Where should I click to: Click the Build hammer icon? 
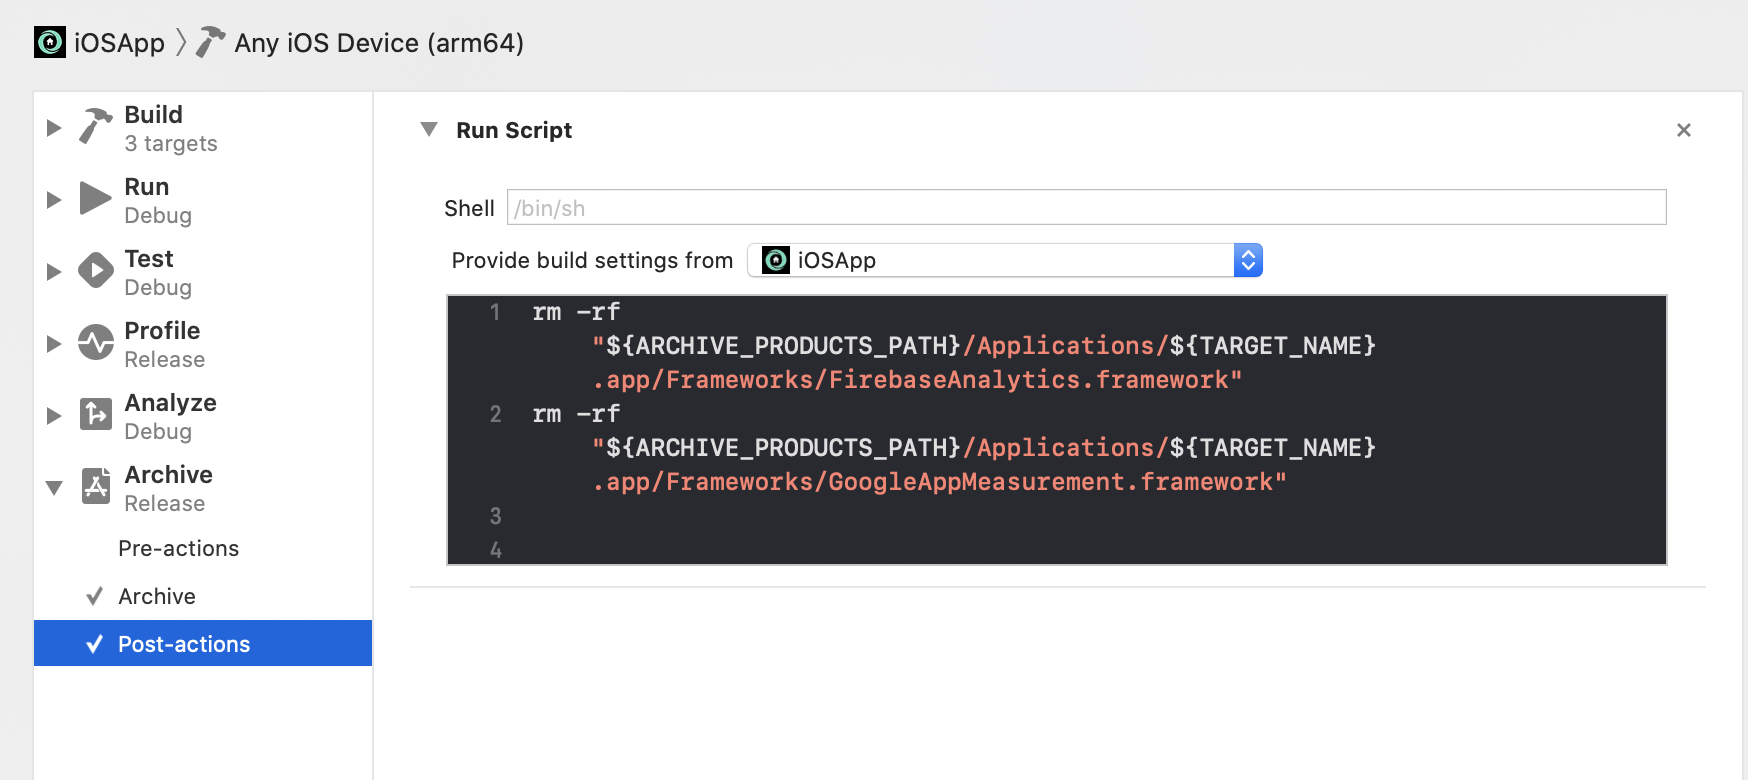point(96,127)
